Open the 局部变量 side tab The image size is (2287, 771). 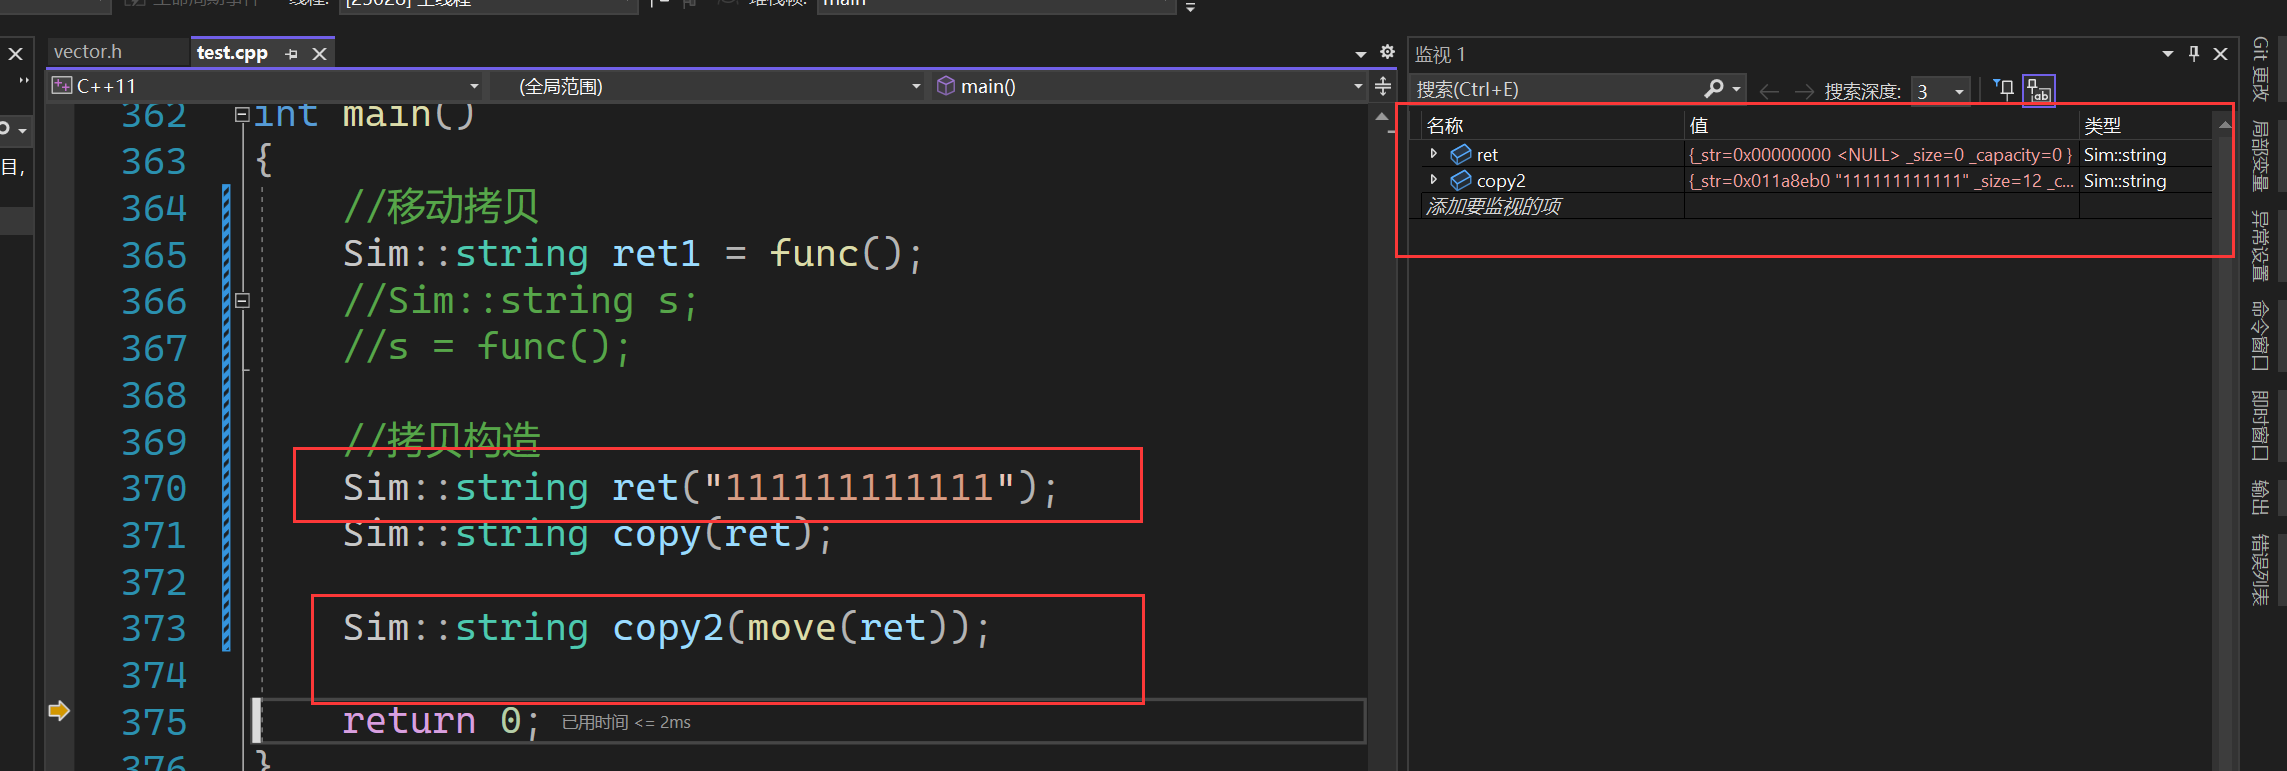click(2260, 156)
